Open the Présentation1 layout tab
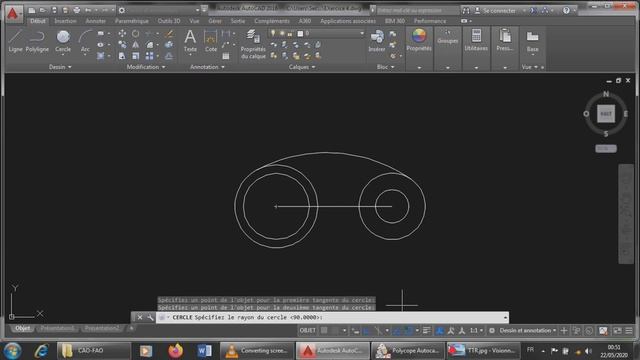Image resolution: width=640 pixels, height=360 pixels. tap(58, 328)
